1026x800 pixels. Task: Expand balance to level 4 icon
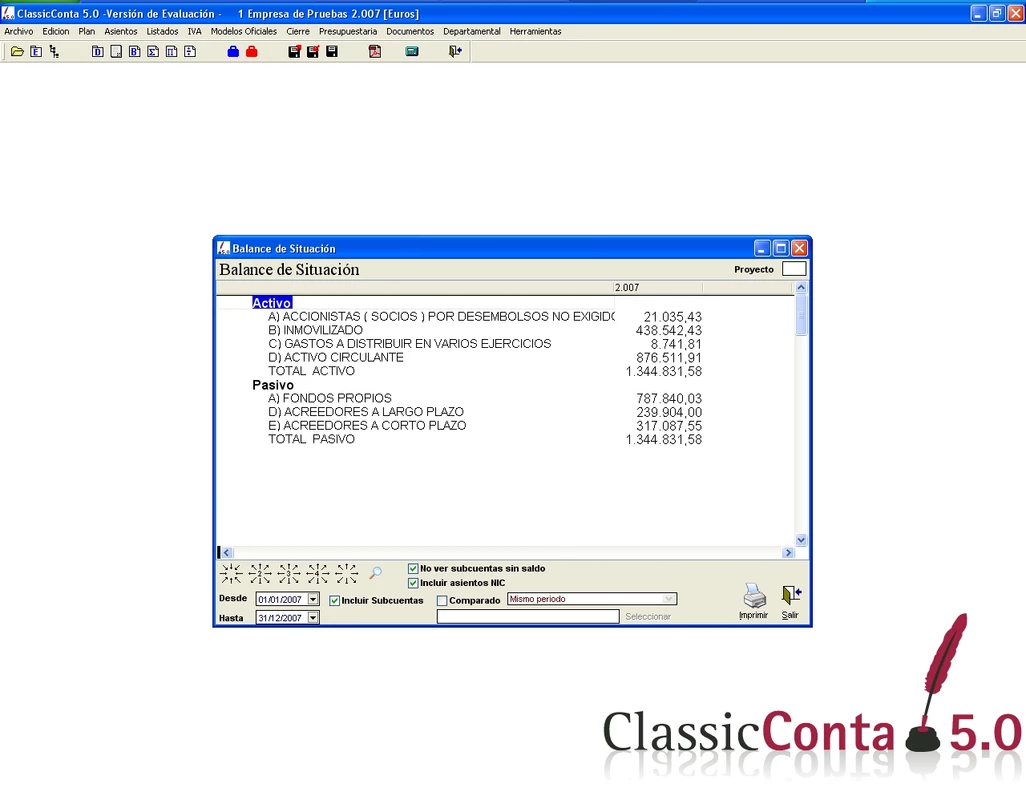[318, 574]
